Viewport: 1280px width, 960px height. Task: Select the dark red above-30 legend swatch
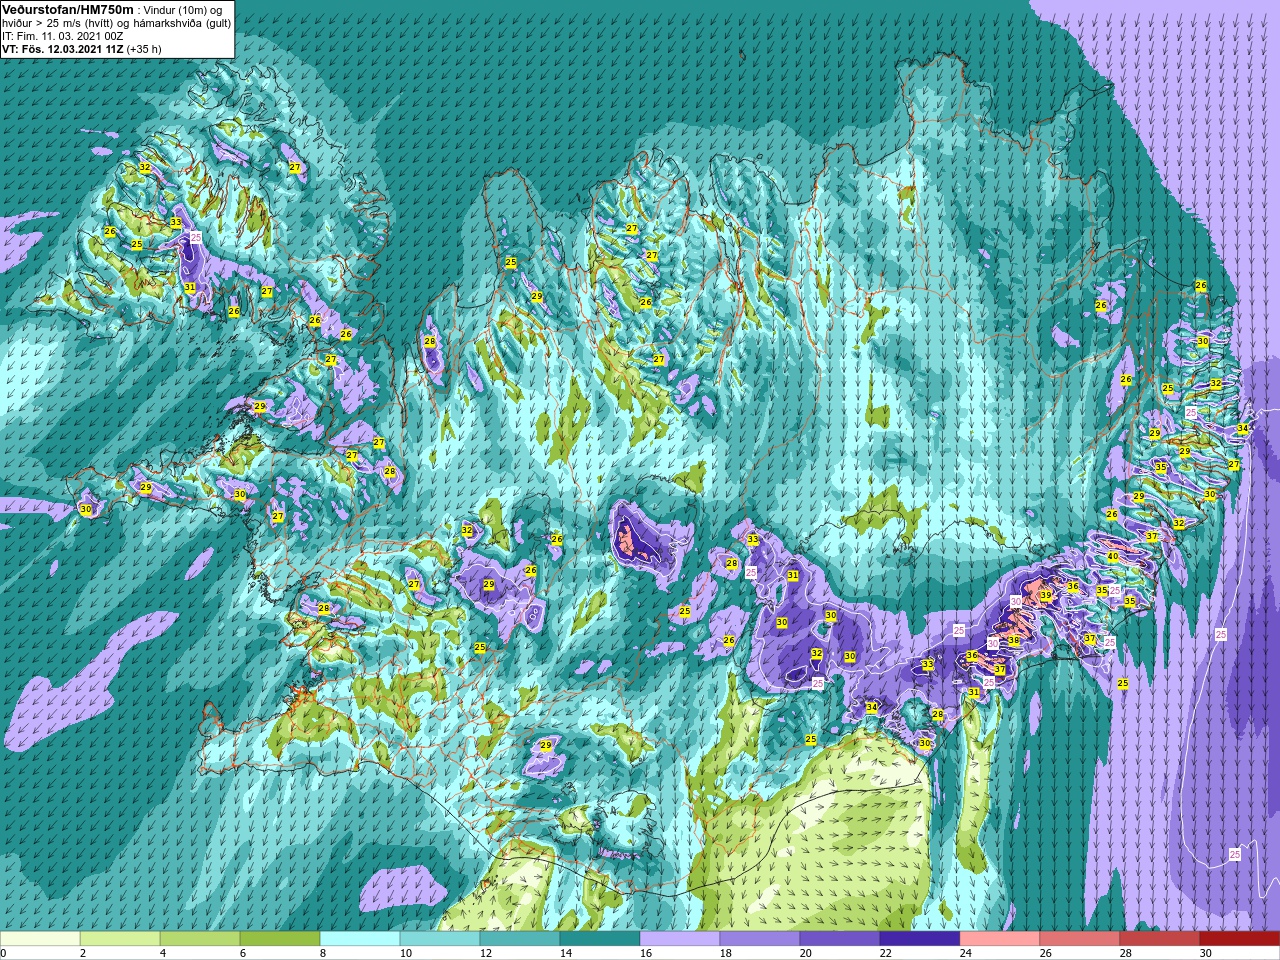coord(1240,939)
